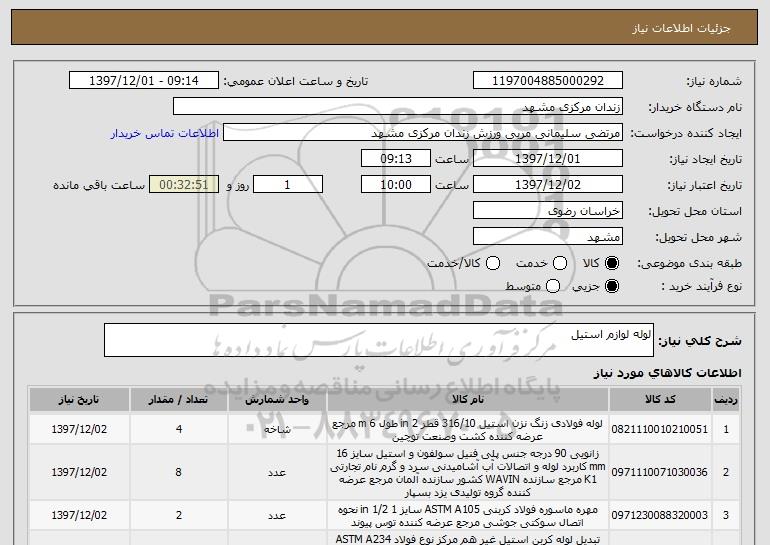Click the label ساعت باقی مانده
Screen dimensions: 770x545
point(99,185)
